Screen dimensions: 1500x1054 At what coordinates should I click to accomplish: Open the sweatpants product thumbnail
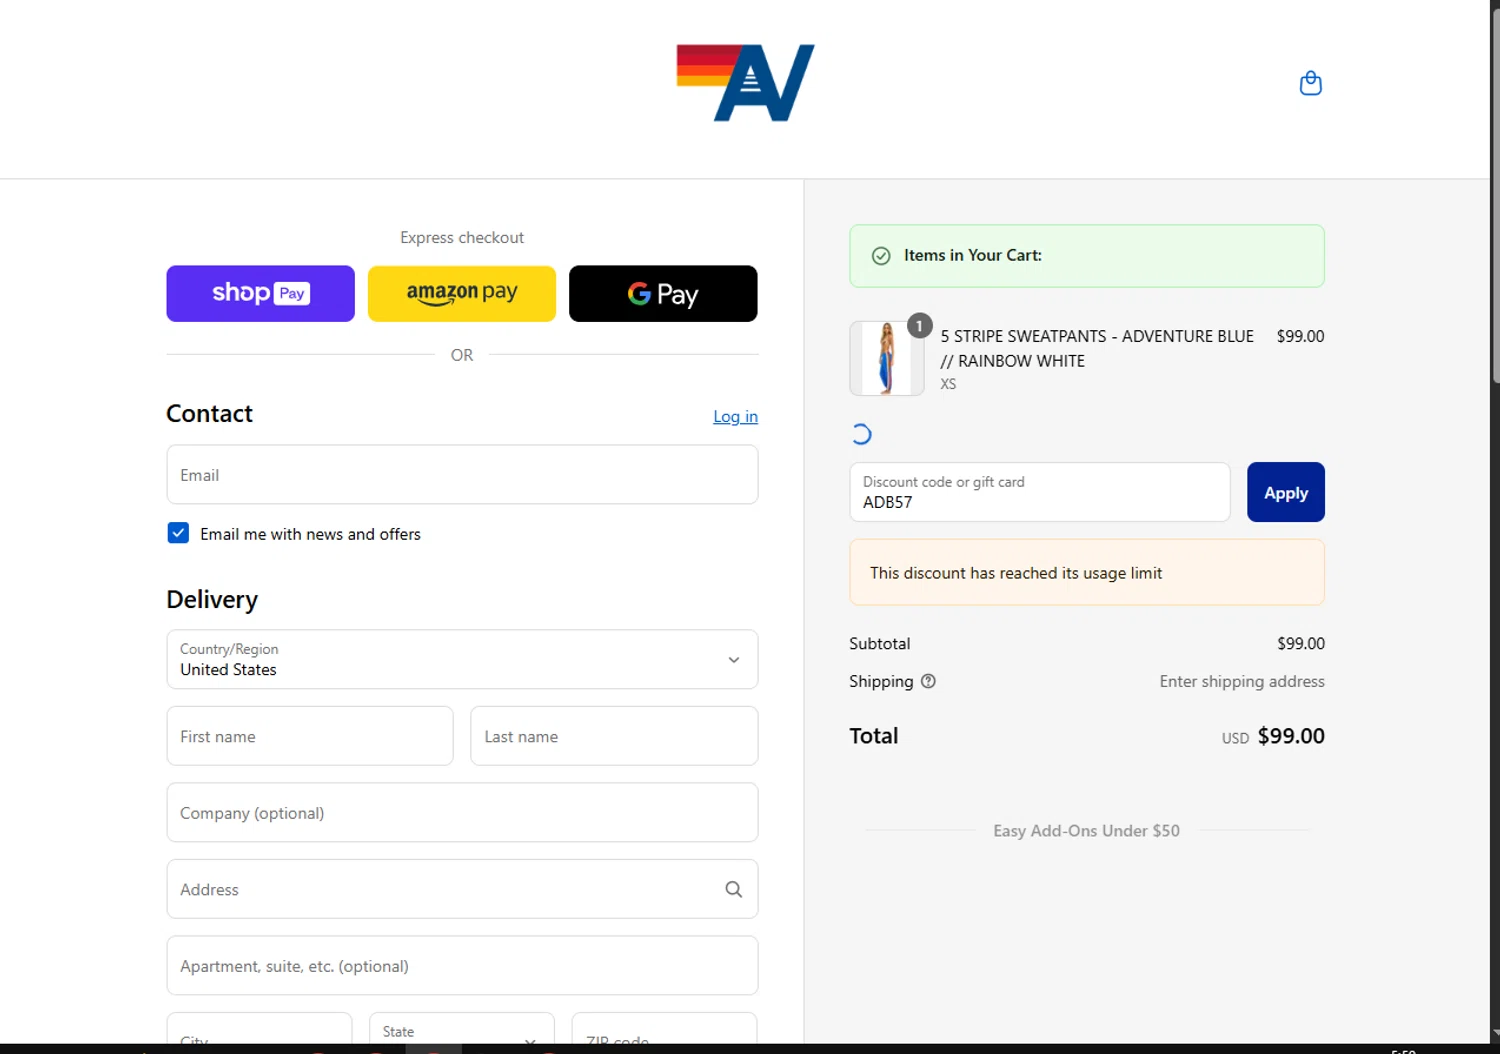(x=886, y=358)
